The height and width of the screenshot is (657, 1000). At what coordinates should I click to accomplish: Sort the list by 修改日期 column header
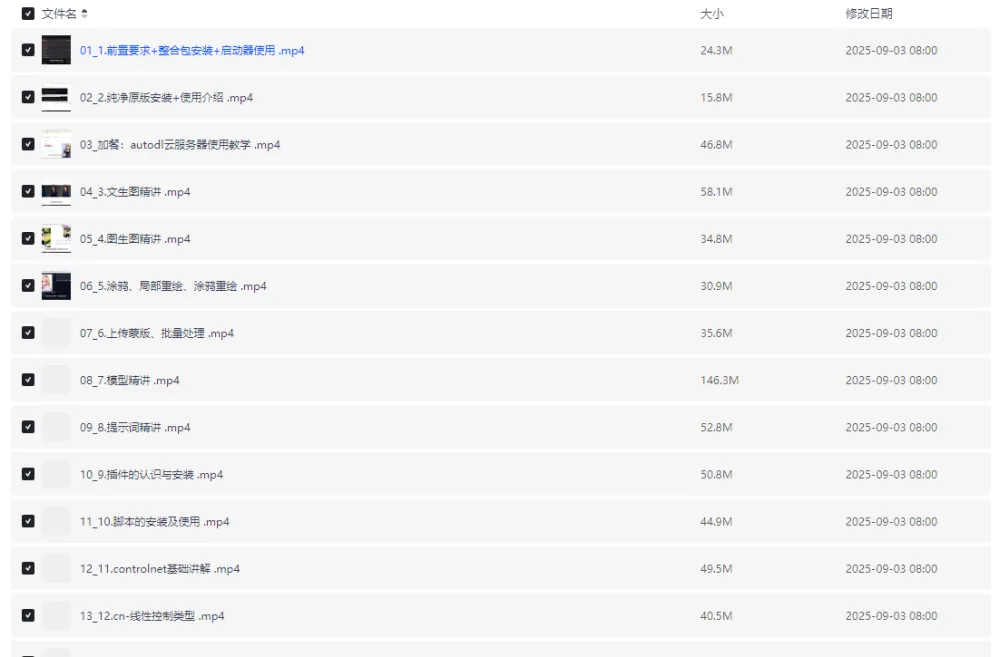[869, 13]
